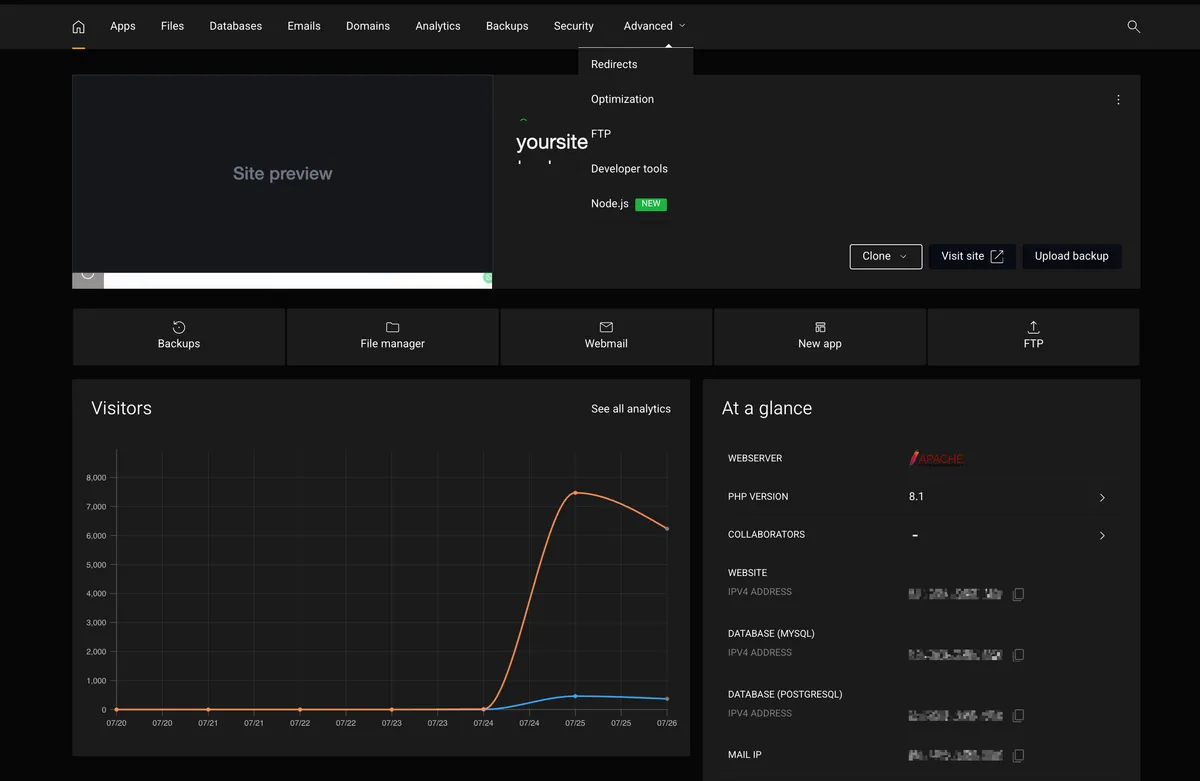This screenshot has width=1200, height=781.
Task: Click the Apache webserver logo
Action: coord(937,458)
